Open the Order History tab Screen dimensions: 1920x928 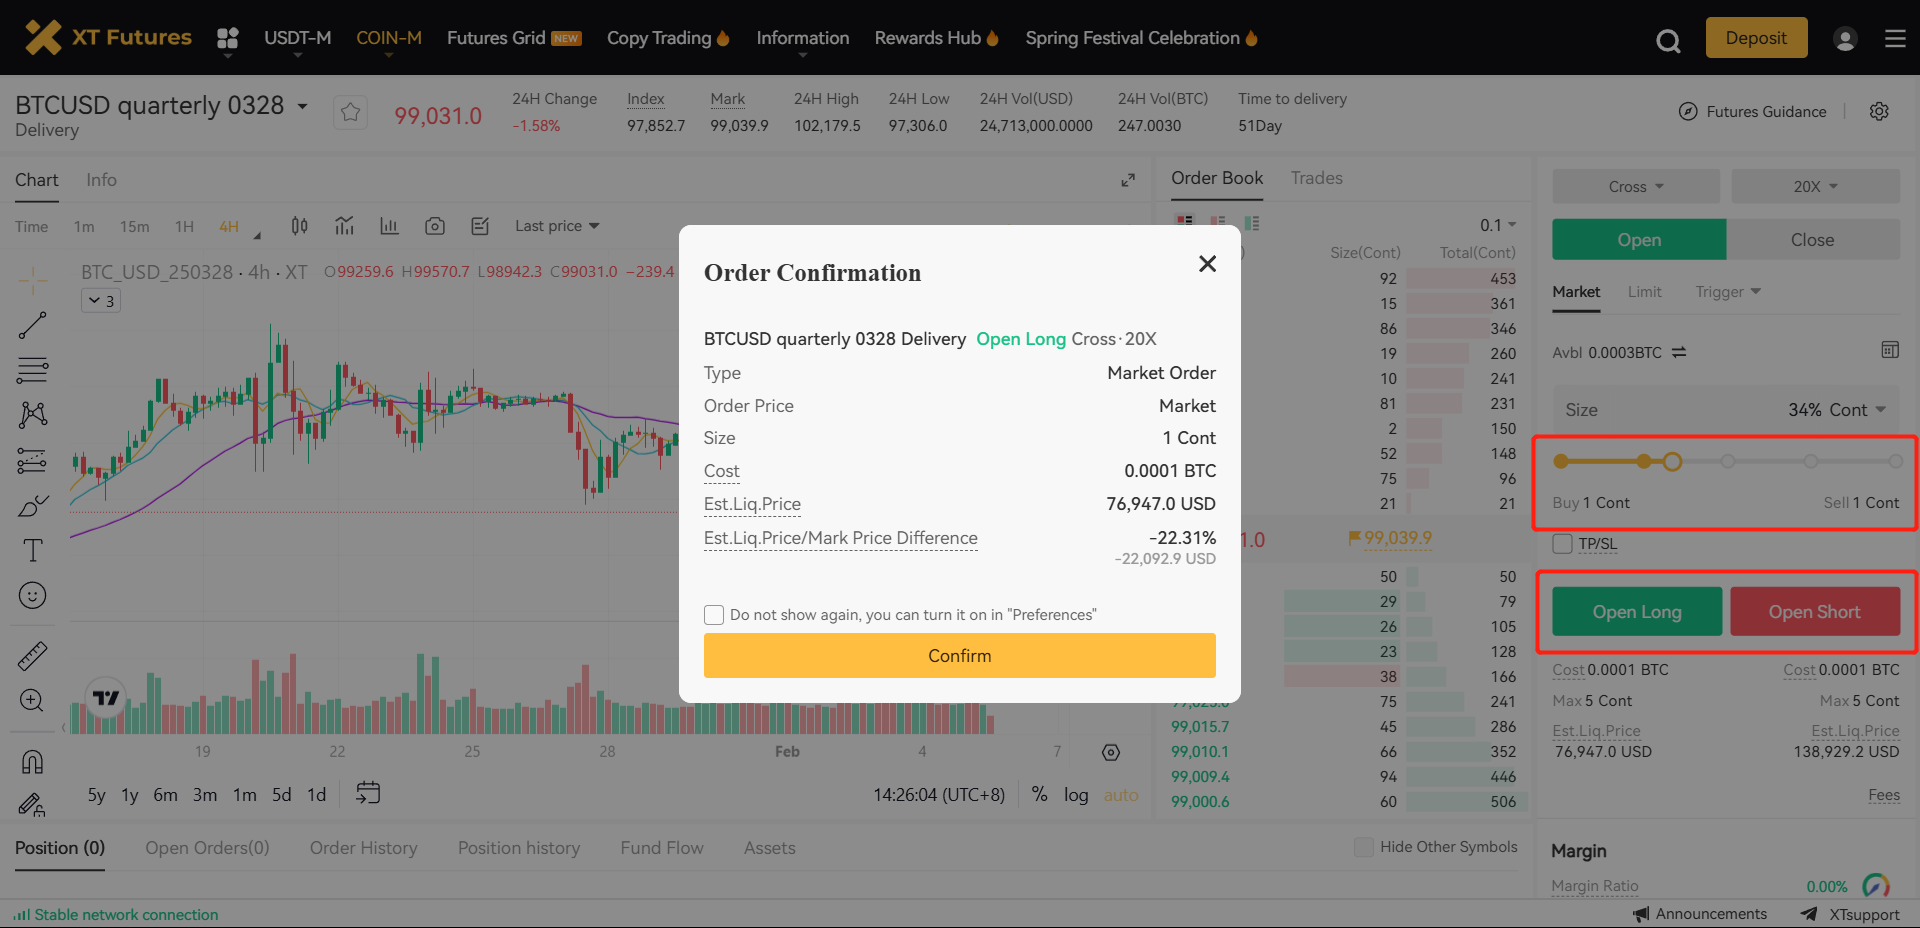click(x=363, y=848)
